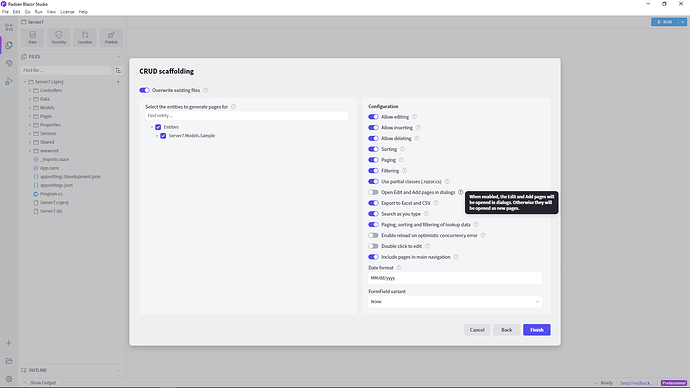Click help icon next to Use partial classes

click(447, 181)
